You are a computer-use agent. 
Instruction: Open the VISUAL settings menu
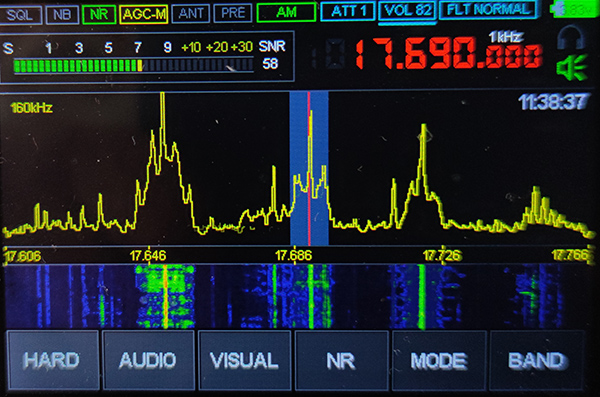point(245,360)
